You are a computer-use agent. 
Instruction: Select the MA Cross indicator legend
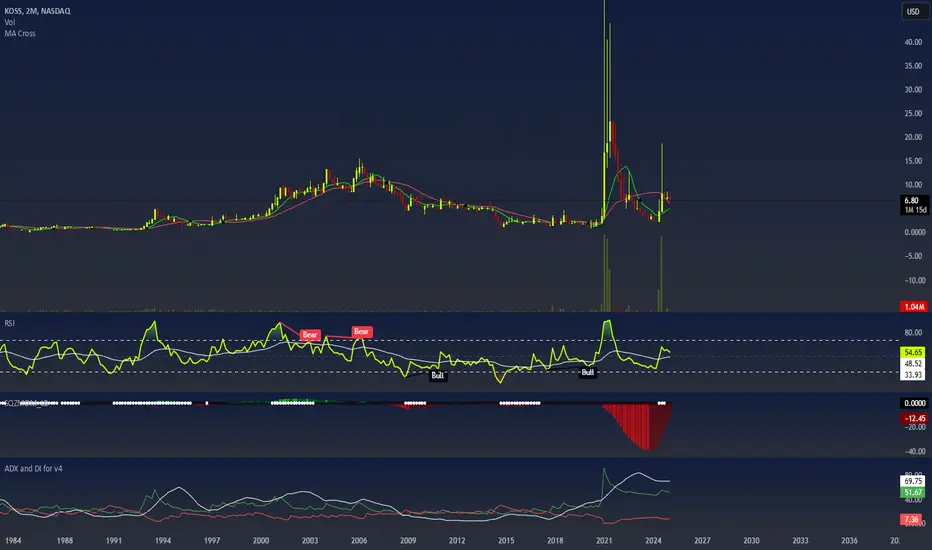pos(20,33)
